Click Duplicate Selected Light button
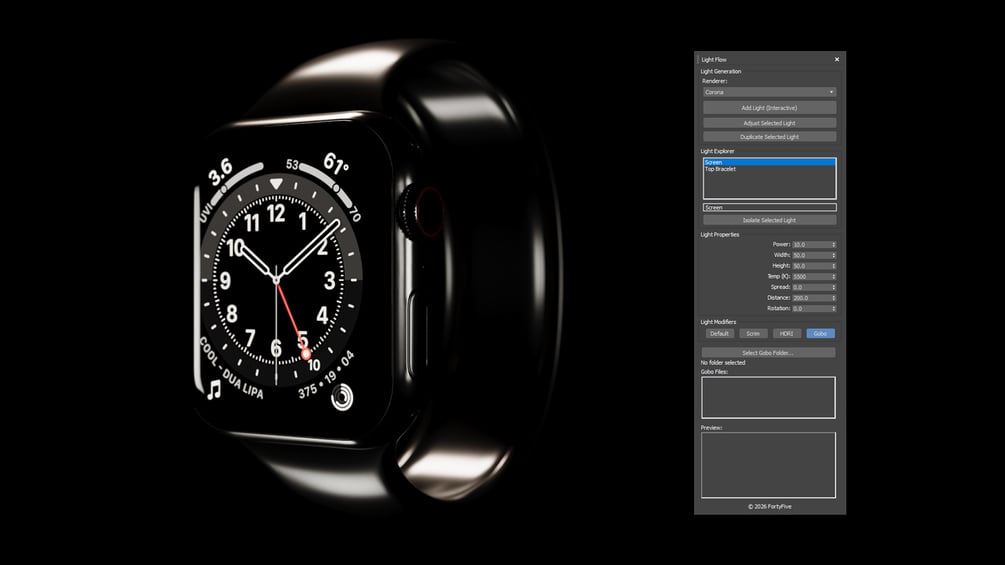Image resolution: width=1005 pixels, height=565 pixels. (769, 137)
